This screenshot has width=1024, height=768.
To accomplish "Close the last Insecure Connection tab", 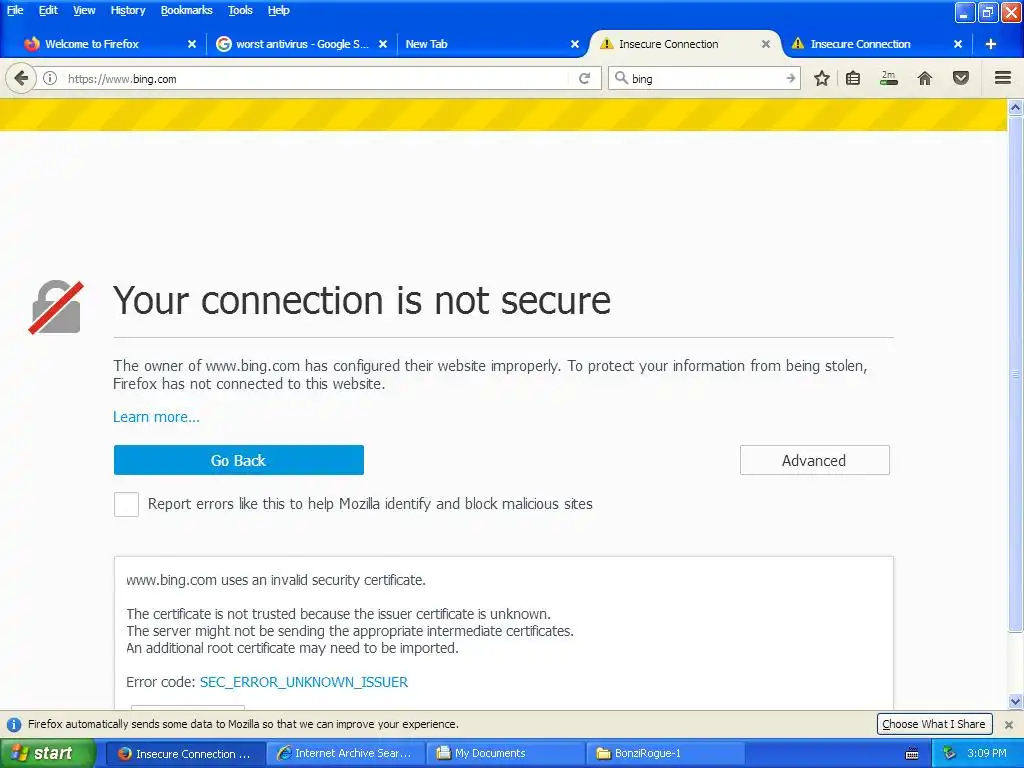I will tap(958, 44).
